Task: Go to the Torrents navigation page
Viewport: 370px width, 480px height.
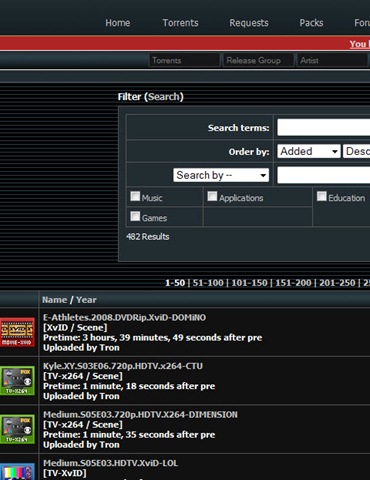Action: (180, 23)
